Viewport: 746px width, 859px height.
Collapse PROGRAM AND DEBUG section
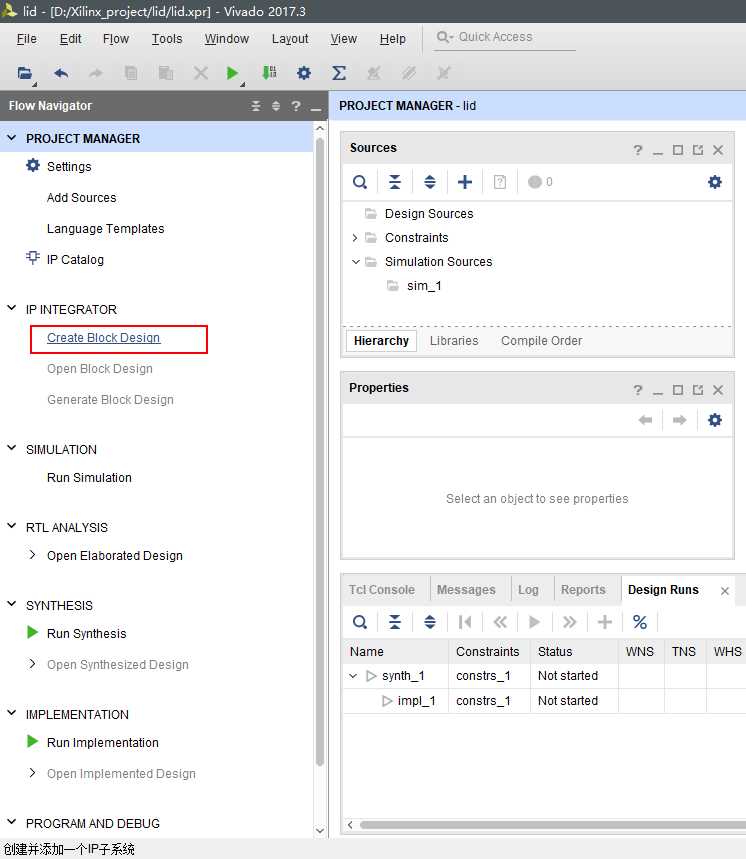[x=12, y=822]
